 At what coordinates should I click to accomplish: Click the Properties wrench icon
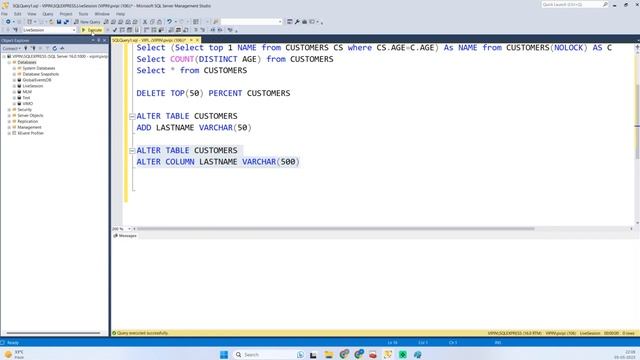coord(297,22)
